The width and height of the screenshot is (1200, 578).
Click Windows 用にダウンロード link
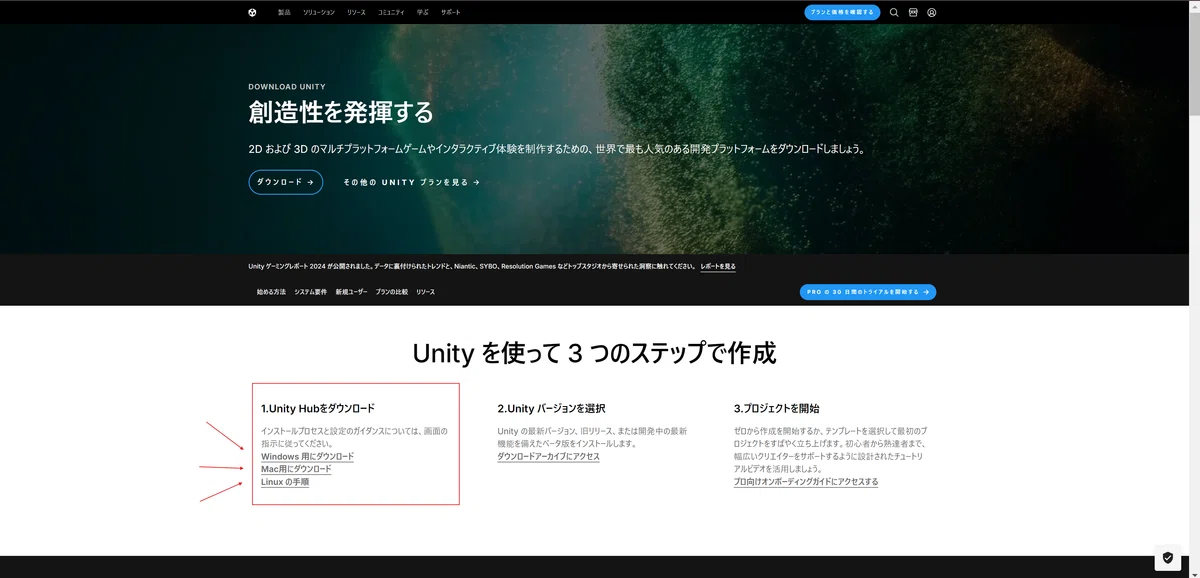[307, 457]
